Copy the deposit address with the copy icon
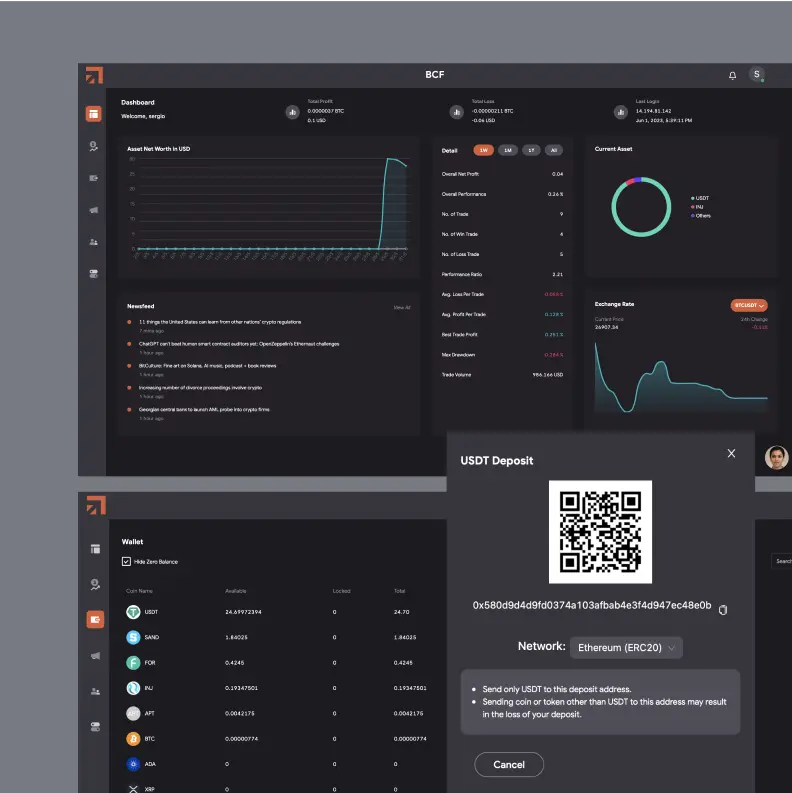792x793 pixels. (723, 610)
